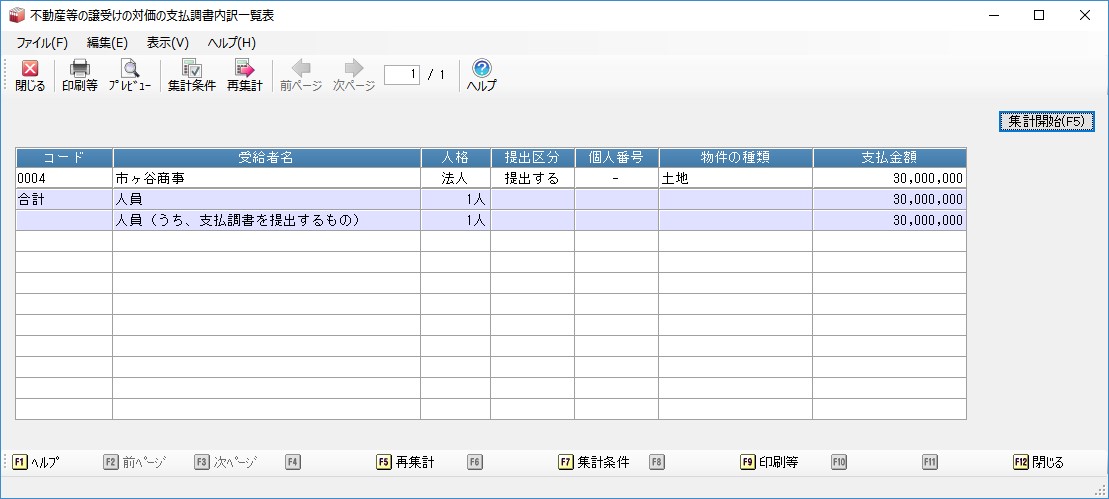1109x499 pixels.
Task: Click the page number input field
Action: click(x=401, y=75)
